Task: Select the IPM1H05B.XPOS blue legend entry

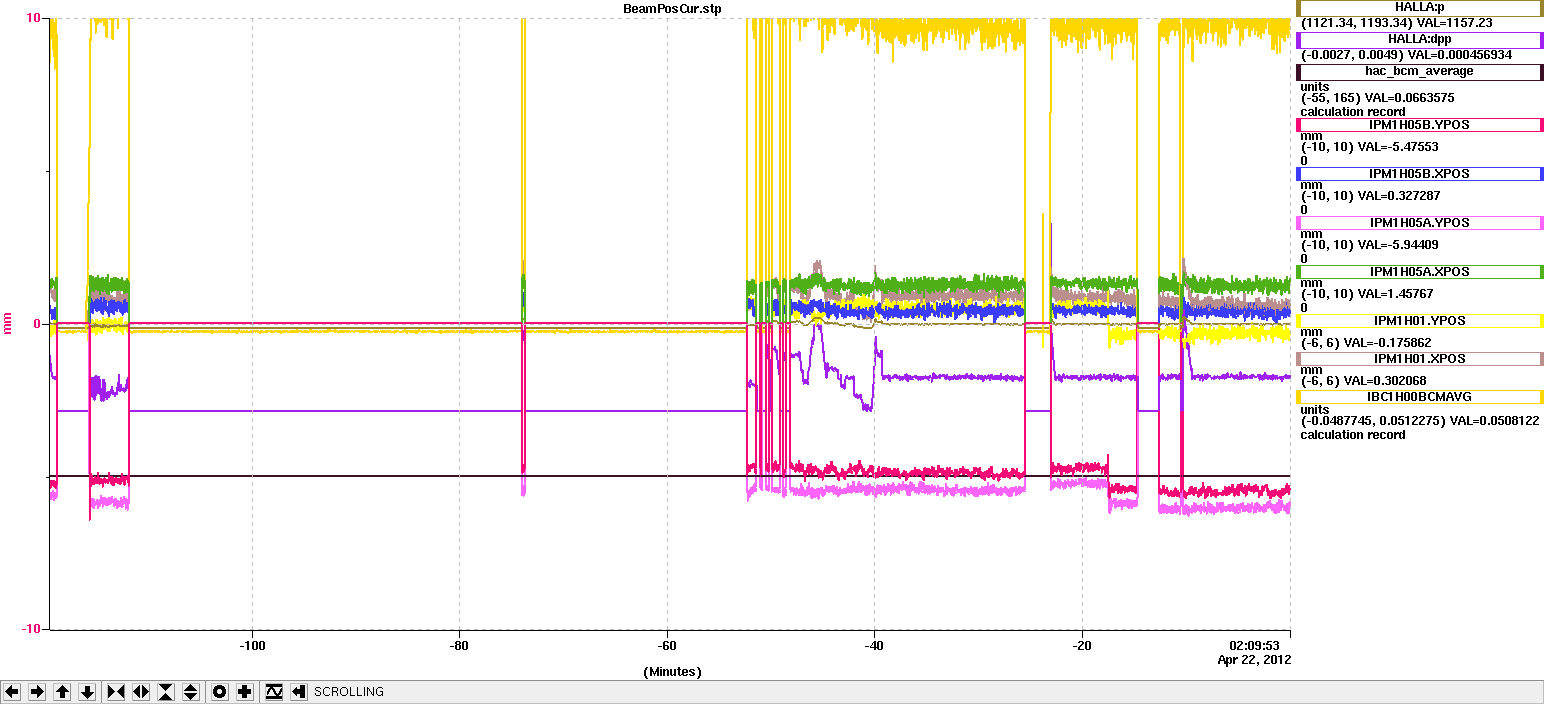Action: pos(1420,174)
